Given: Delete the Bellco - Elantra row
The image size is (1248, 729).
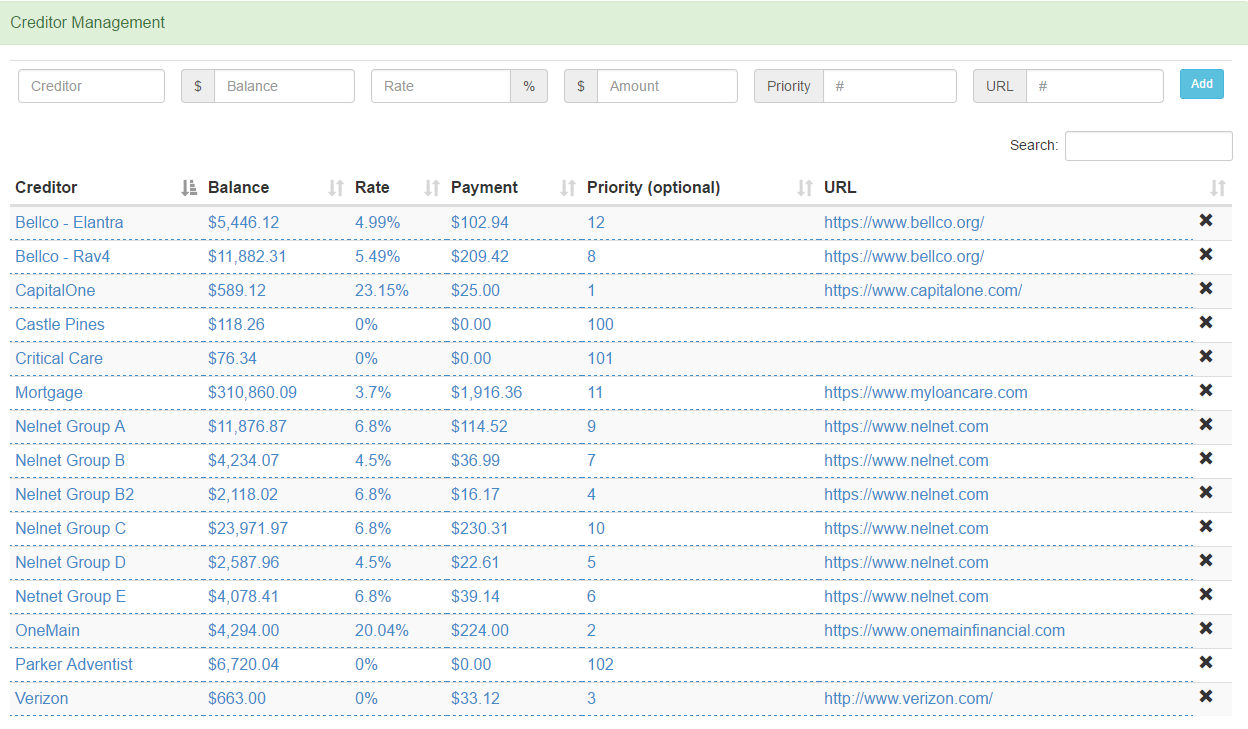Looking at the screenshot, I should (x=1205, y=221).
